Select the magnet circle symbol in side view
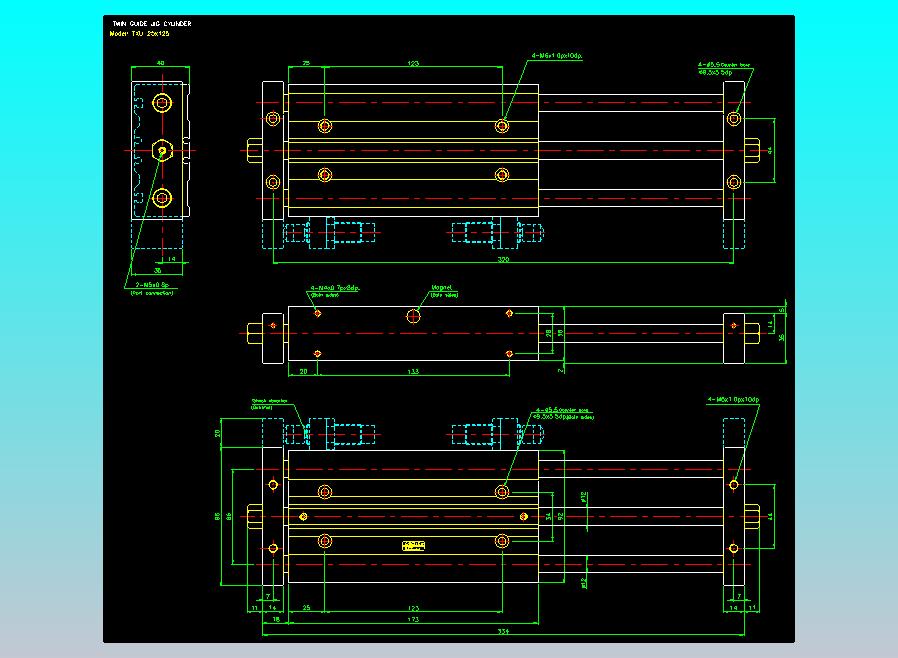 pyautogui.click(x=413, y=316)
